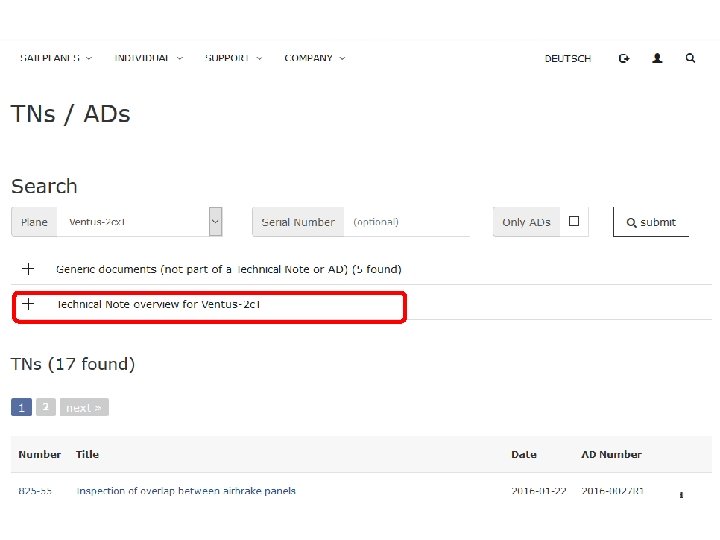Image resolution: width=720 pixels, height=540 pixels.
Task: Go to results page 2
Action: click(x=45, y=407)
